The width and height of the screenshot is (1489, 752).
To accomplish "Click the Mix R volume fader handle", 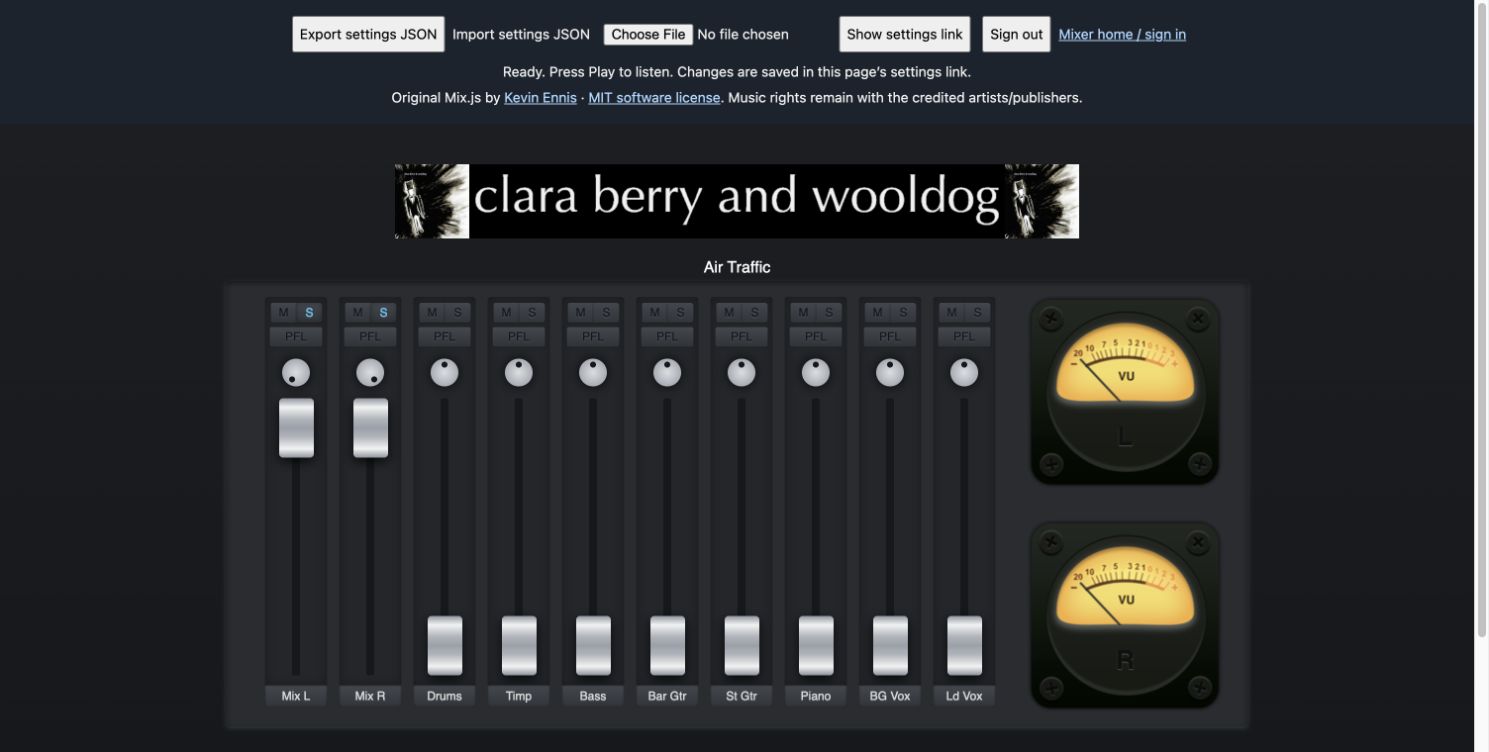I will point(370,428).
